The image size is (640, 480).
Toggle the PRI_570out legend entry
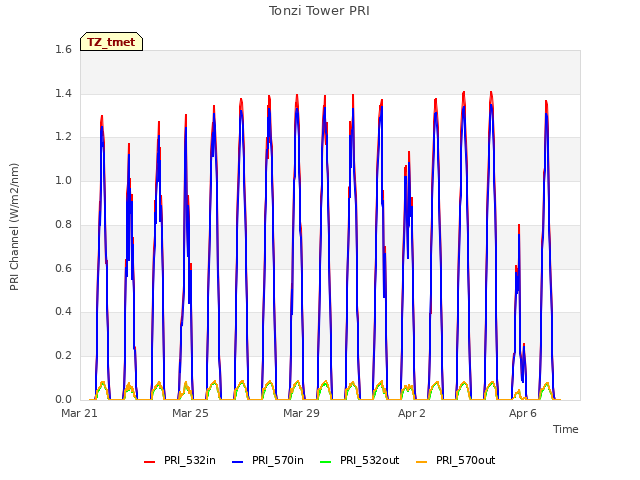[x=456, y=460]
